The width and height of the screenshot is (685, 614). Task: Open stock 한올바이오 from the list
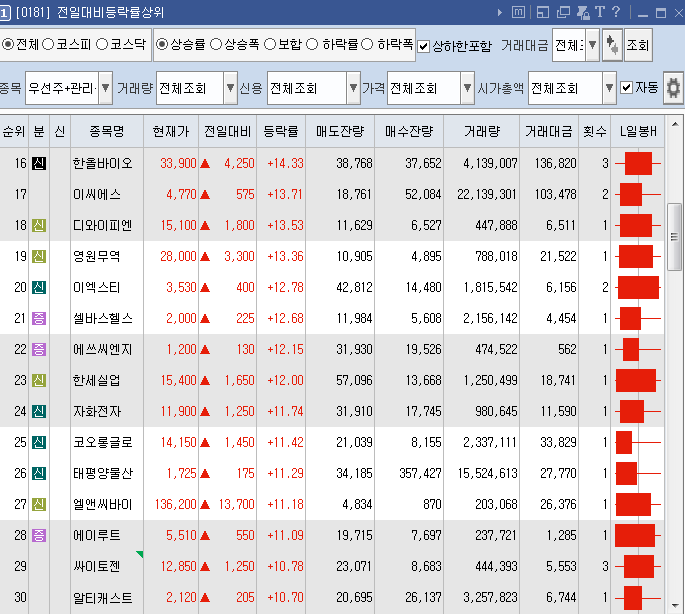103,163
